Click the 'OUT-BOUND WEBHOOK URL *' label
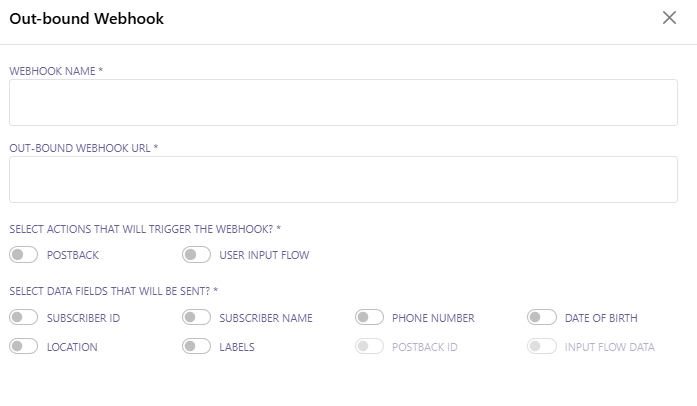 point(83,148)
